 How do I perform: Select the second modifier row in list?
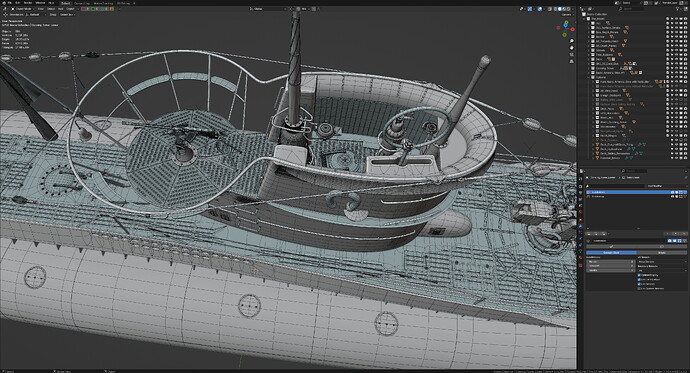(636, 197)
